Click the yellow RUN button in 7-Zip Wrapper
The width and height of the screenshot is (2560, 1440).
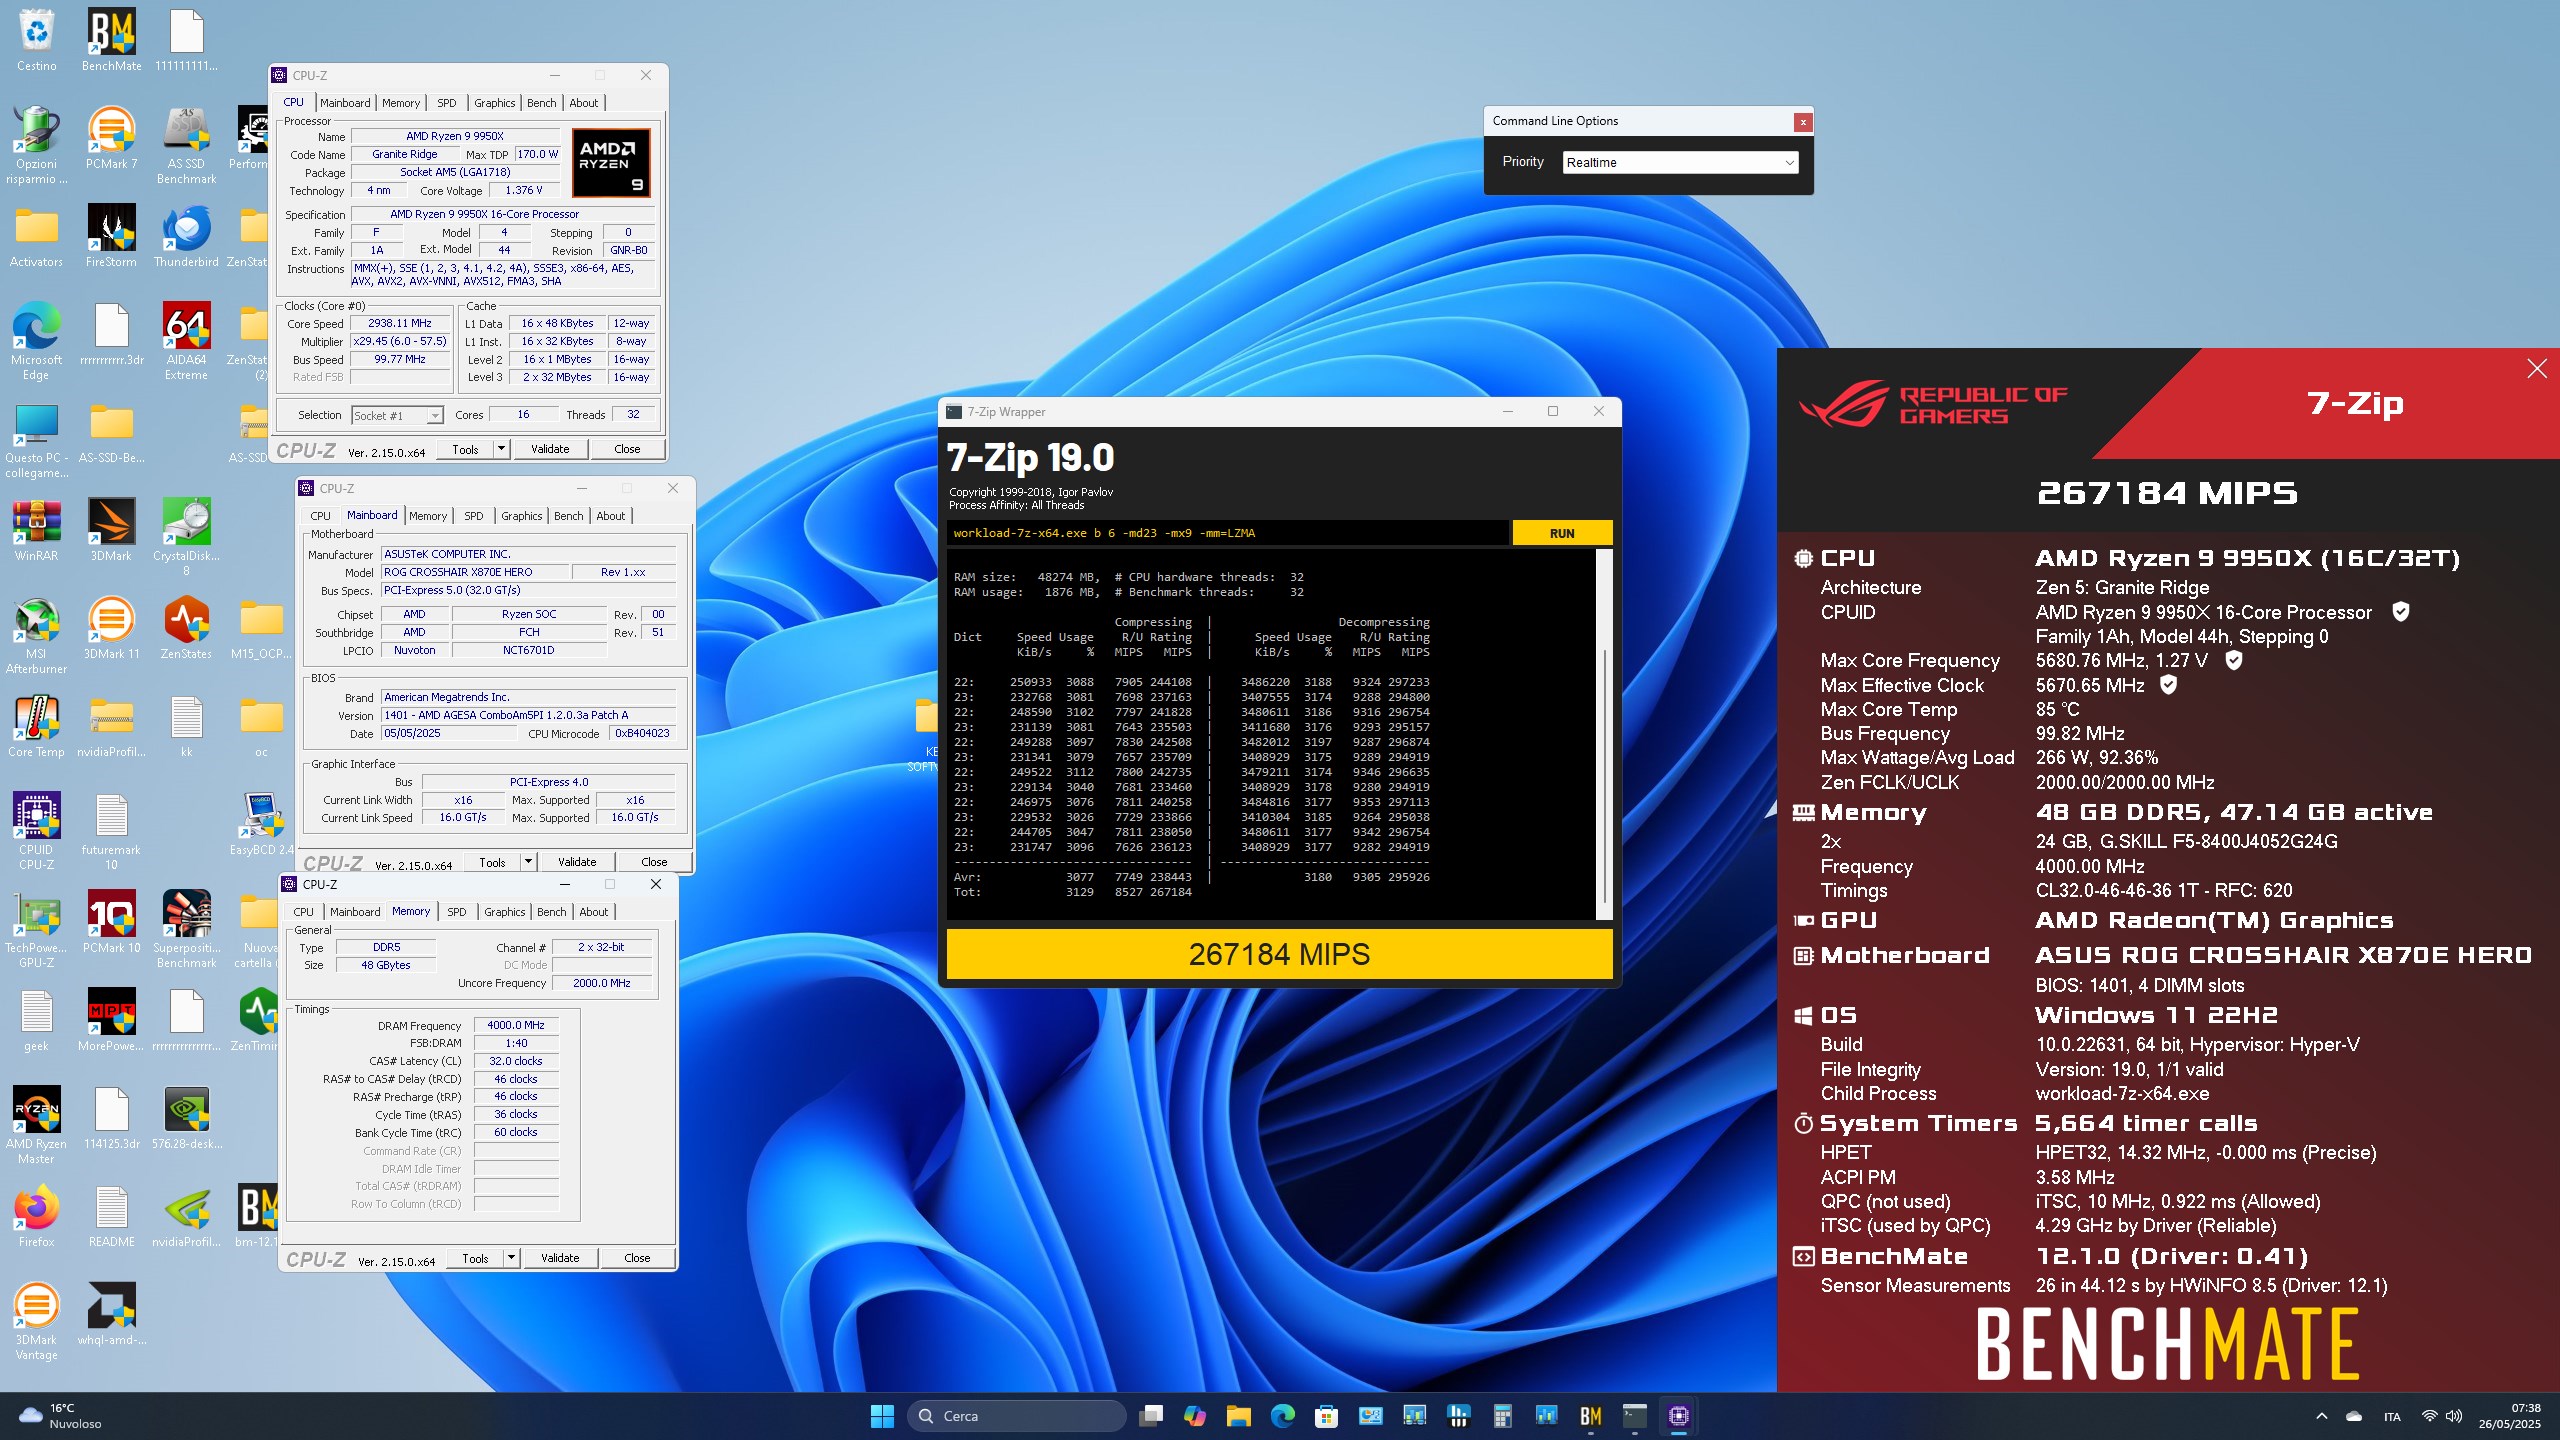1562,533
